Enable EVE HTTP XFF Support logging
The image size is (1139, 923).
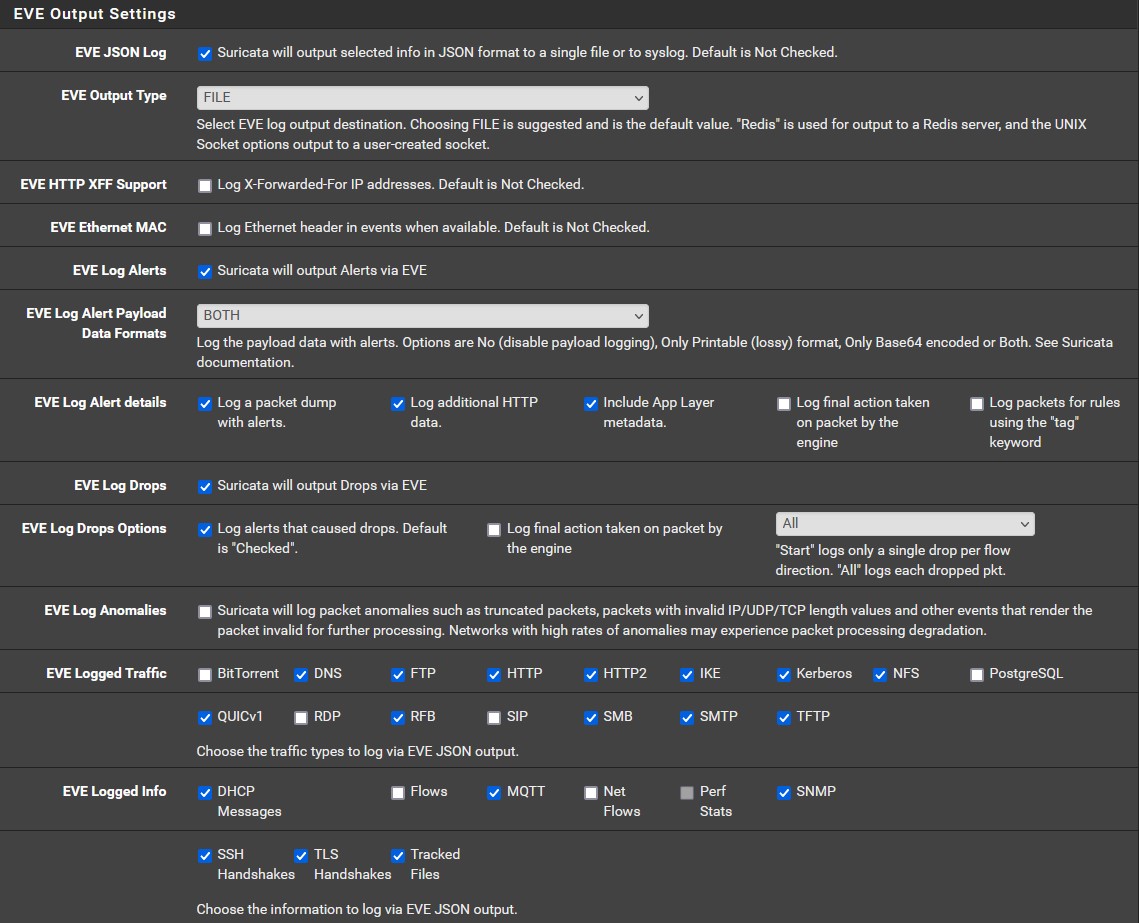[x=205, y=185]
